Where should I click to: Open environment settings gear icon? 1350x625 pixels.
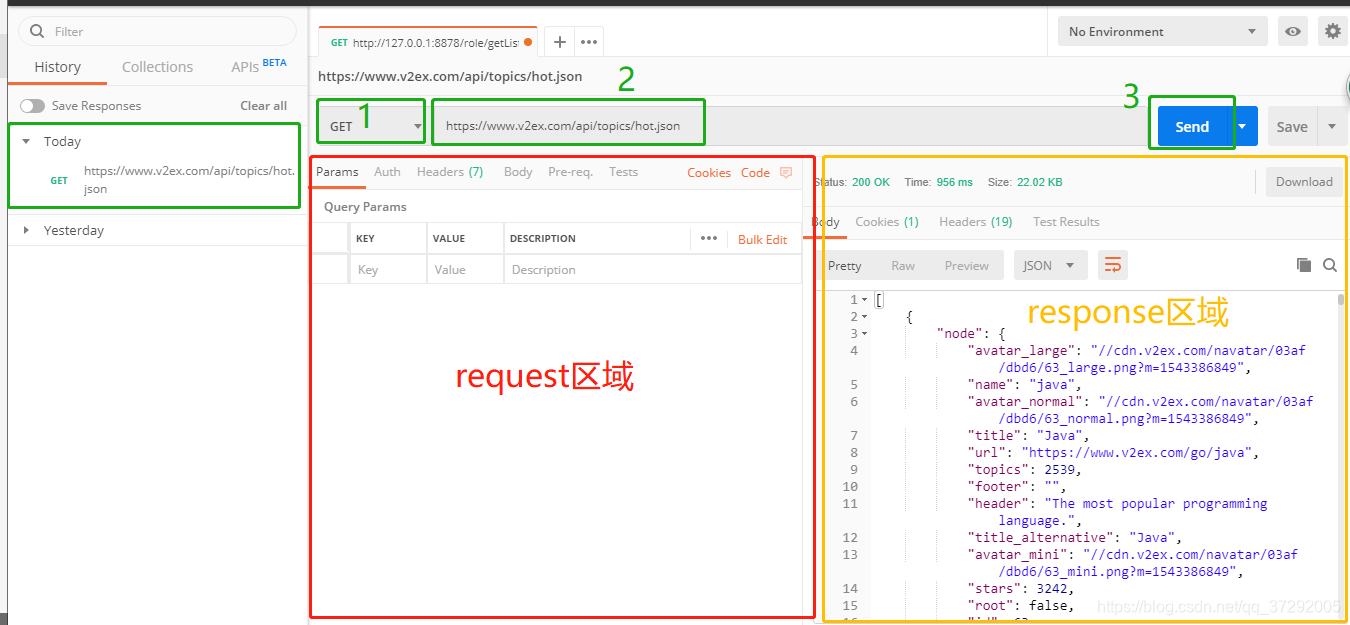click(x=1332, y=32)
